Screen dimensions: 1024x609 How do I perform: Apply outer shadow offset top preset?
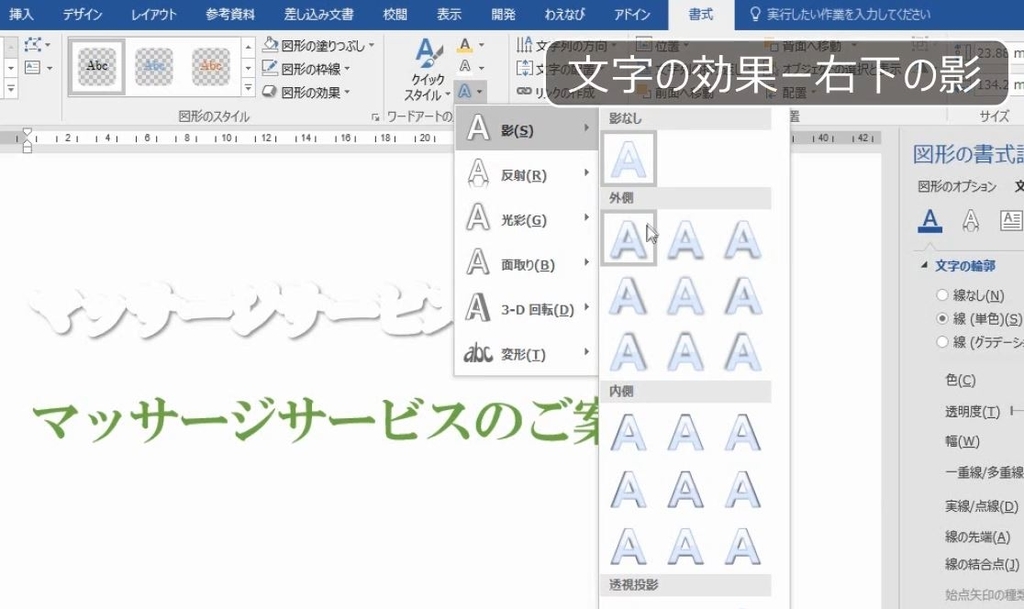point(685,352)
